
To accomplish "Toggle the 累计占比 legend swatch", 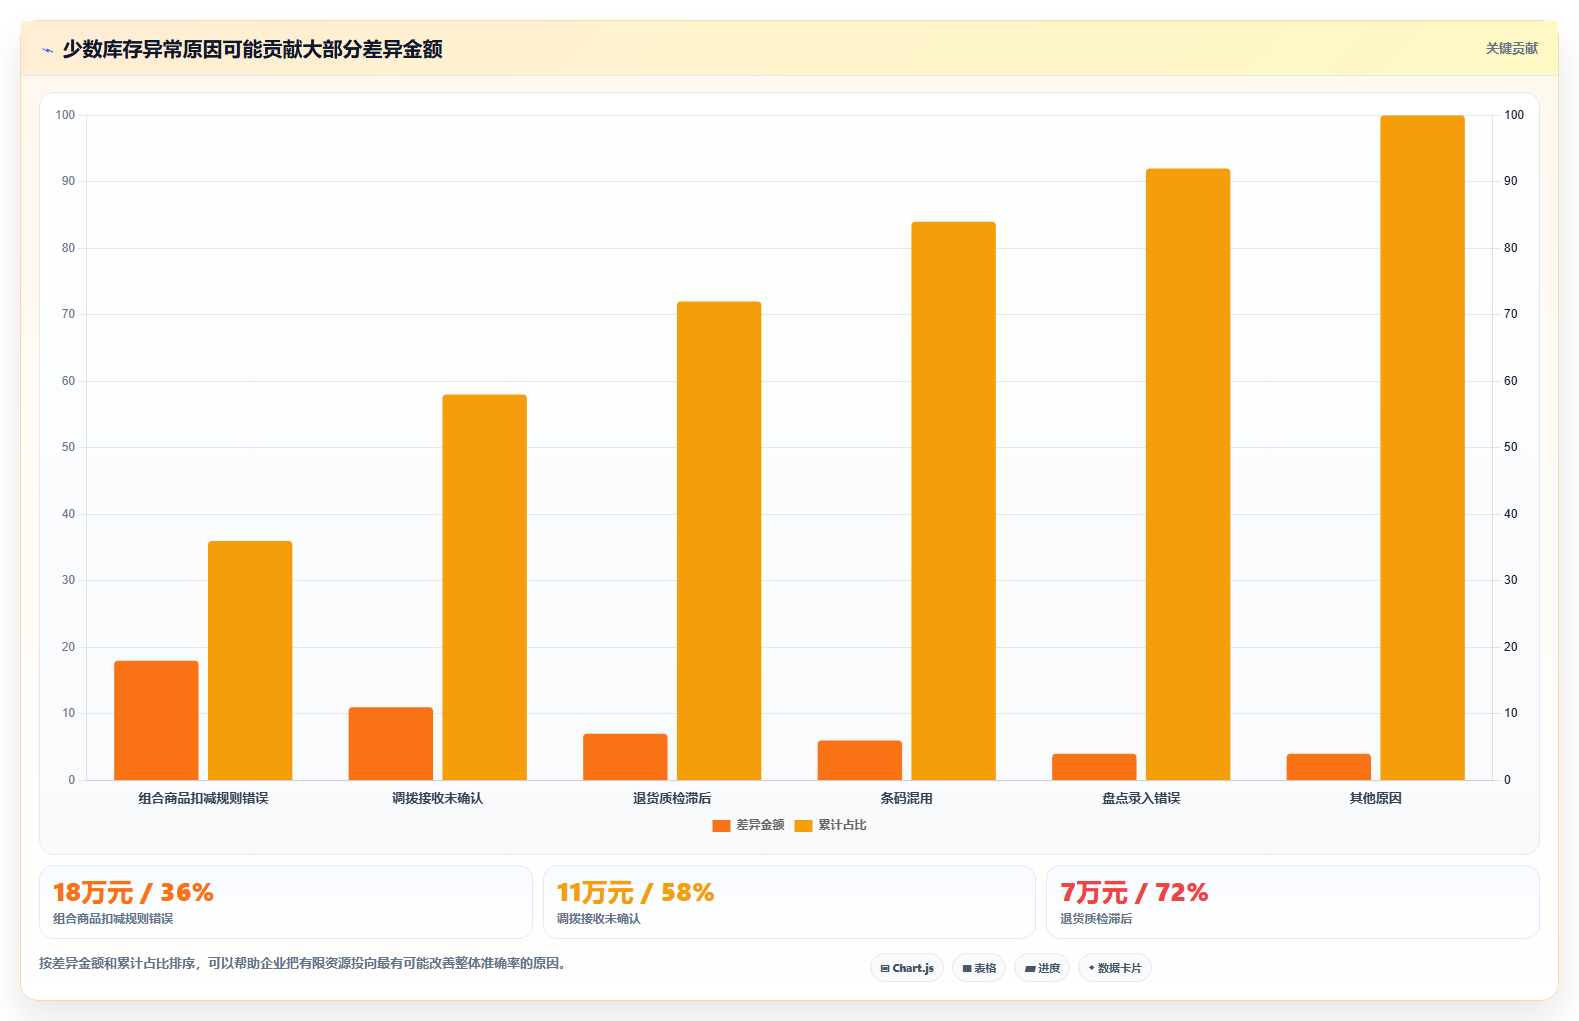I will [803, 825].
